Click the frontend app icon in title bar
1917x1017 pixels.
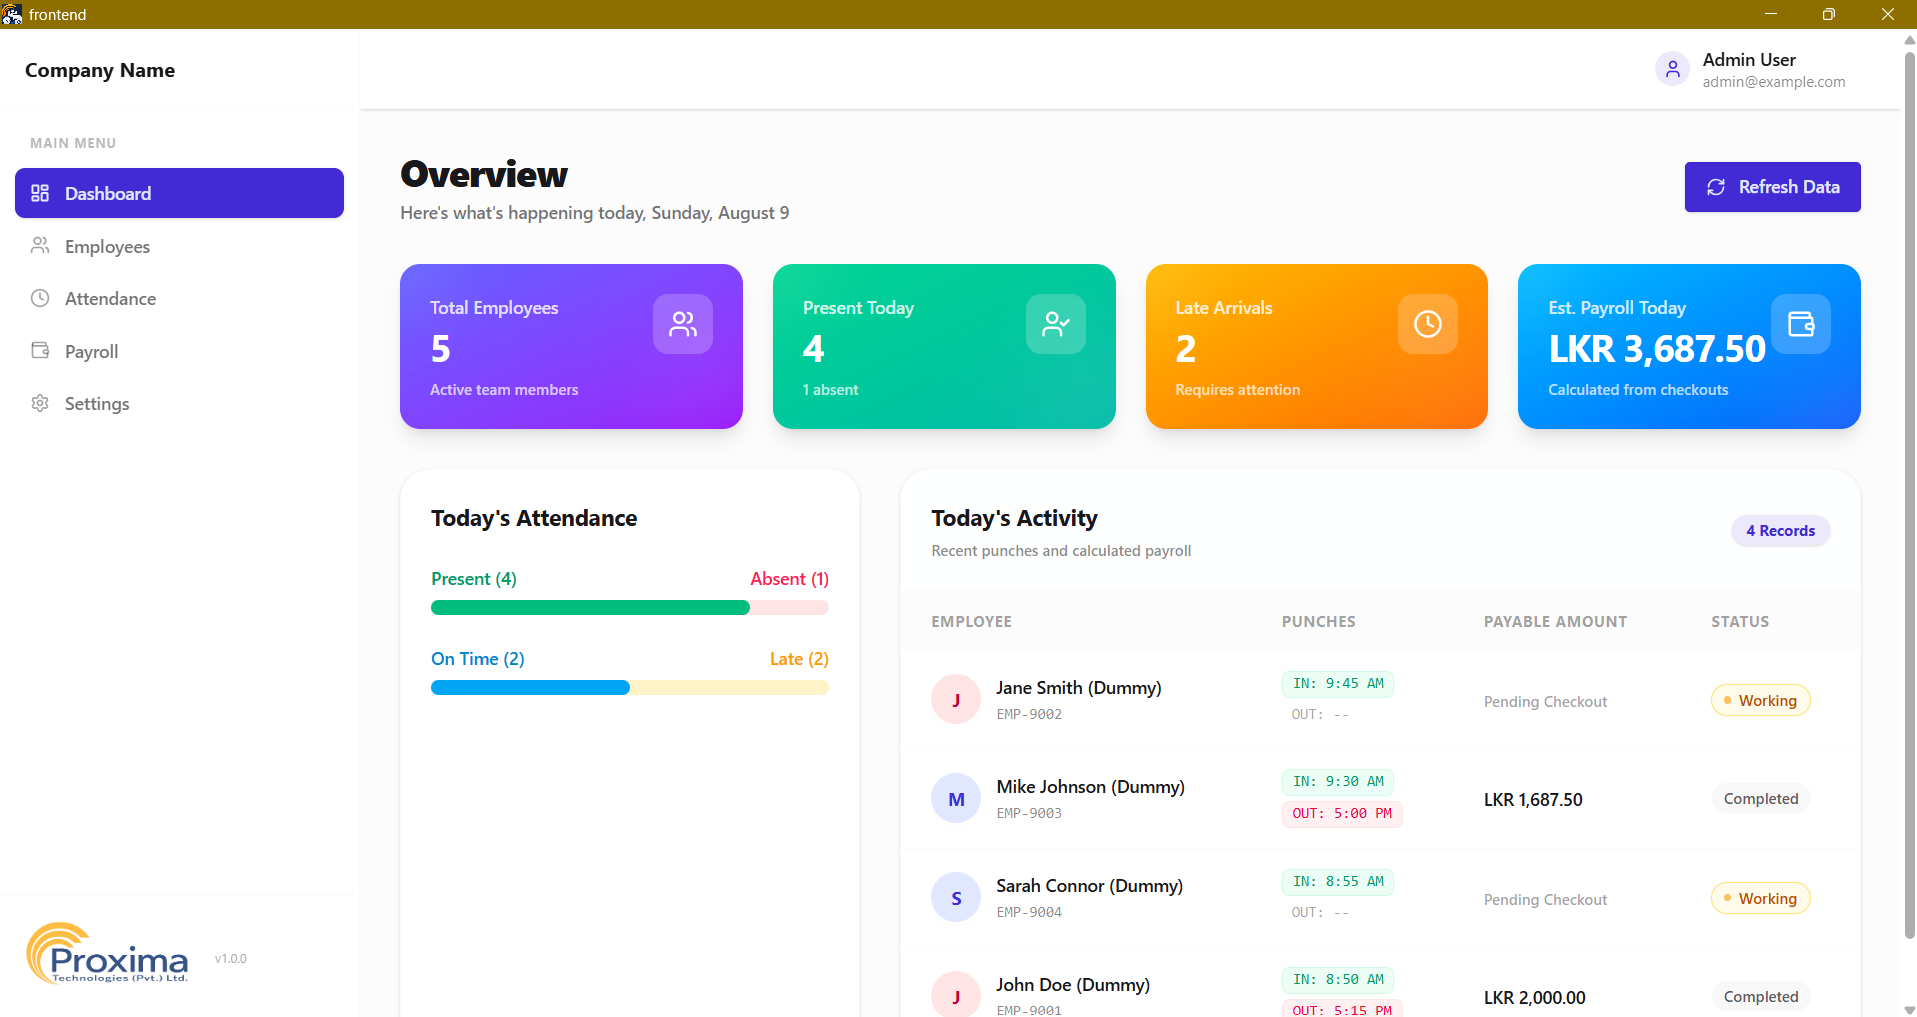[x=12, y=14]
